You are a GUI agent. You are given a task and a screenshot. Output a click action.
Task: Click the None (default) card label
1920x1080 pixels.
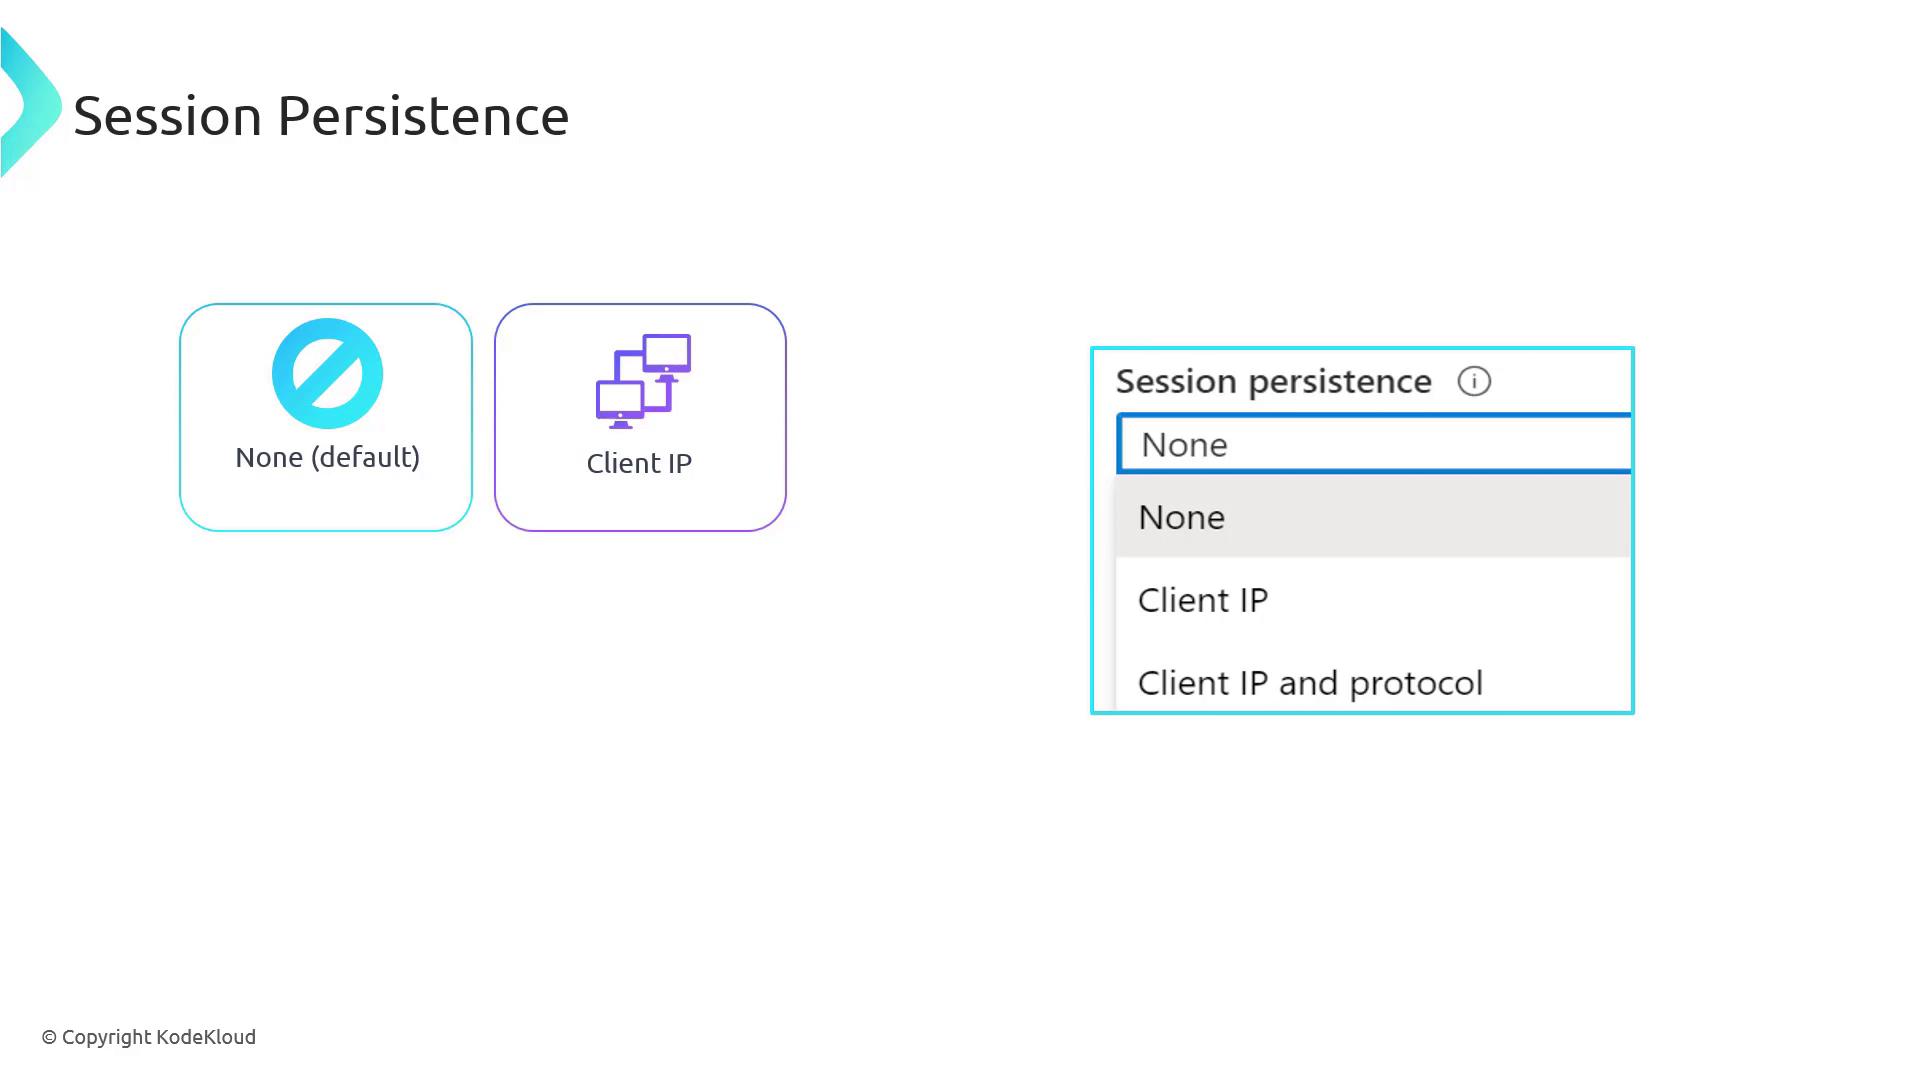pyautogui.click(x=327, y=457)
